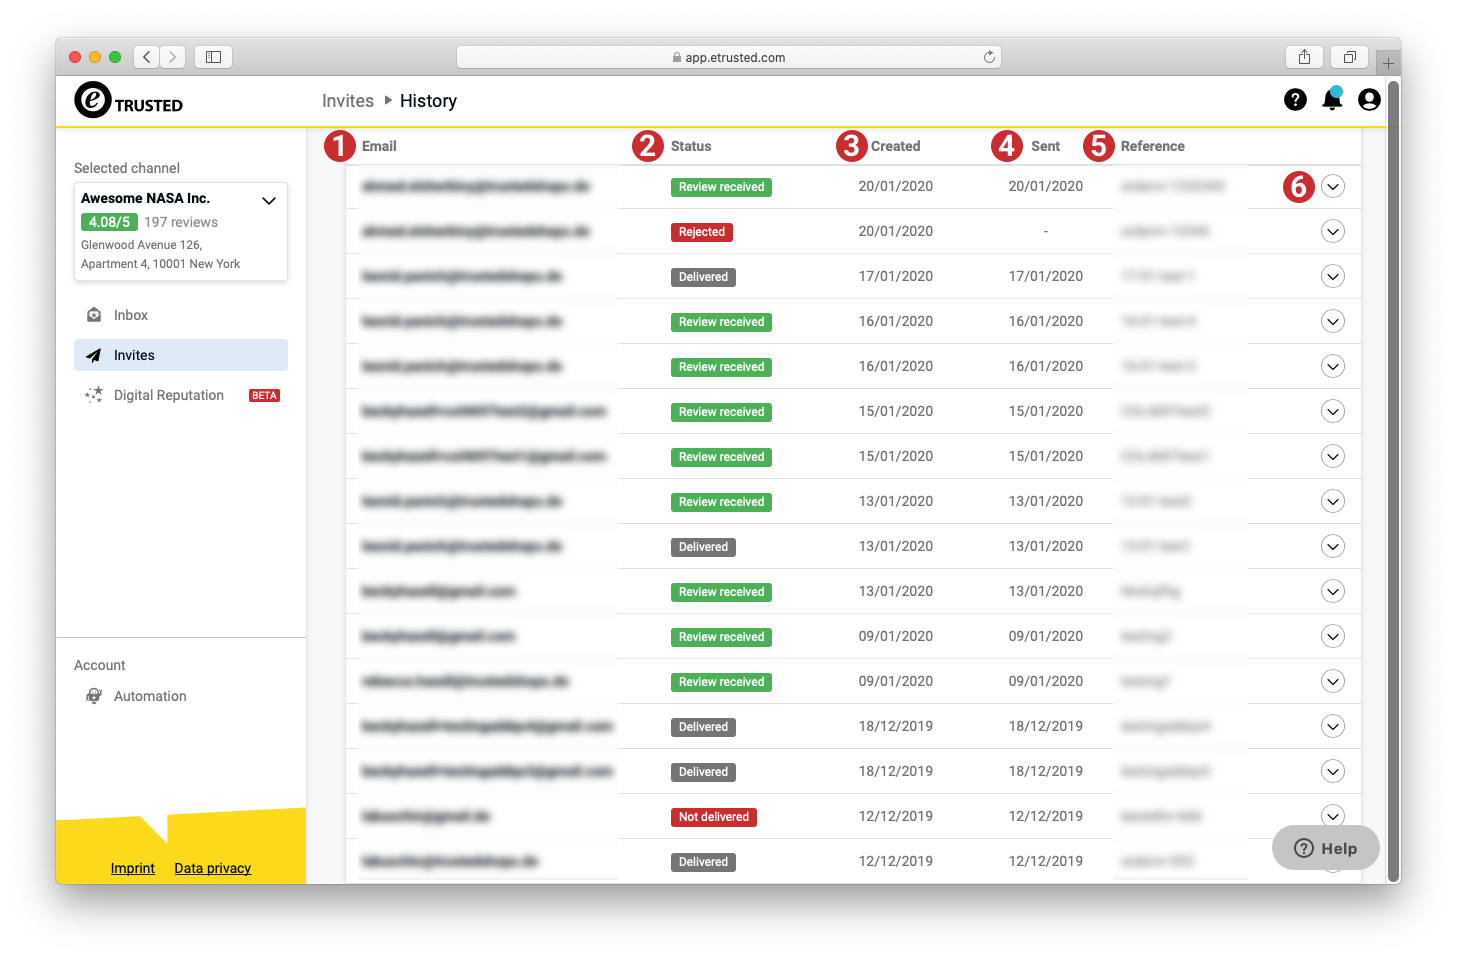Expand the Rejected invite row
Viewport: 1457px width, 958px height.
[x=1333, y=231]
